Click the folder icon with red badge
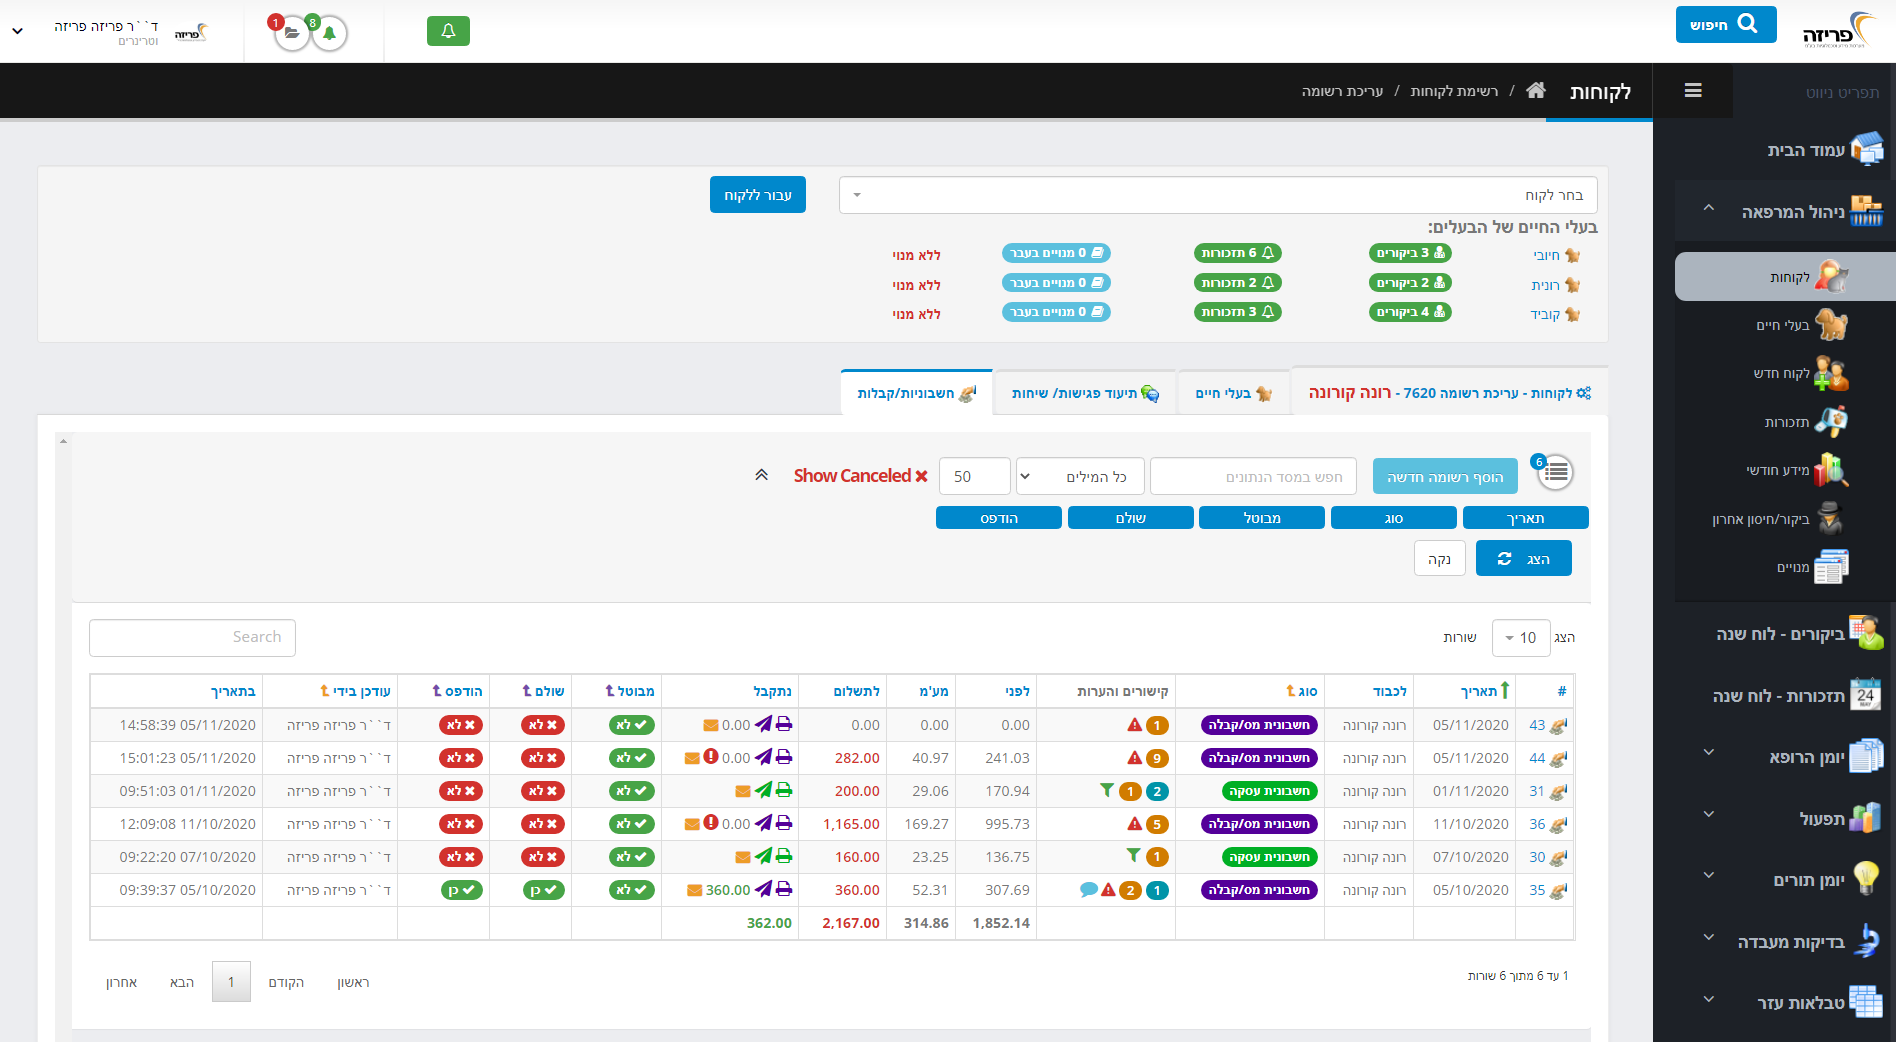Viewport: 1896px width, 1042px height. [291, 33]
